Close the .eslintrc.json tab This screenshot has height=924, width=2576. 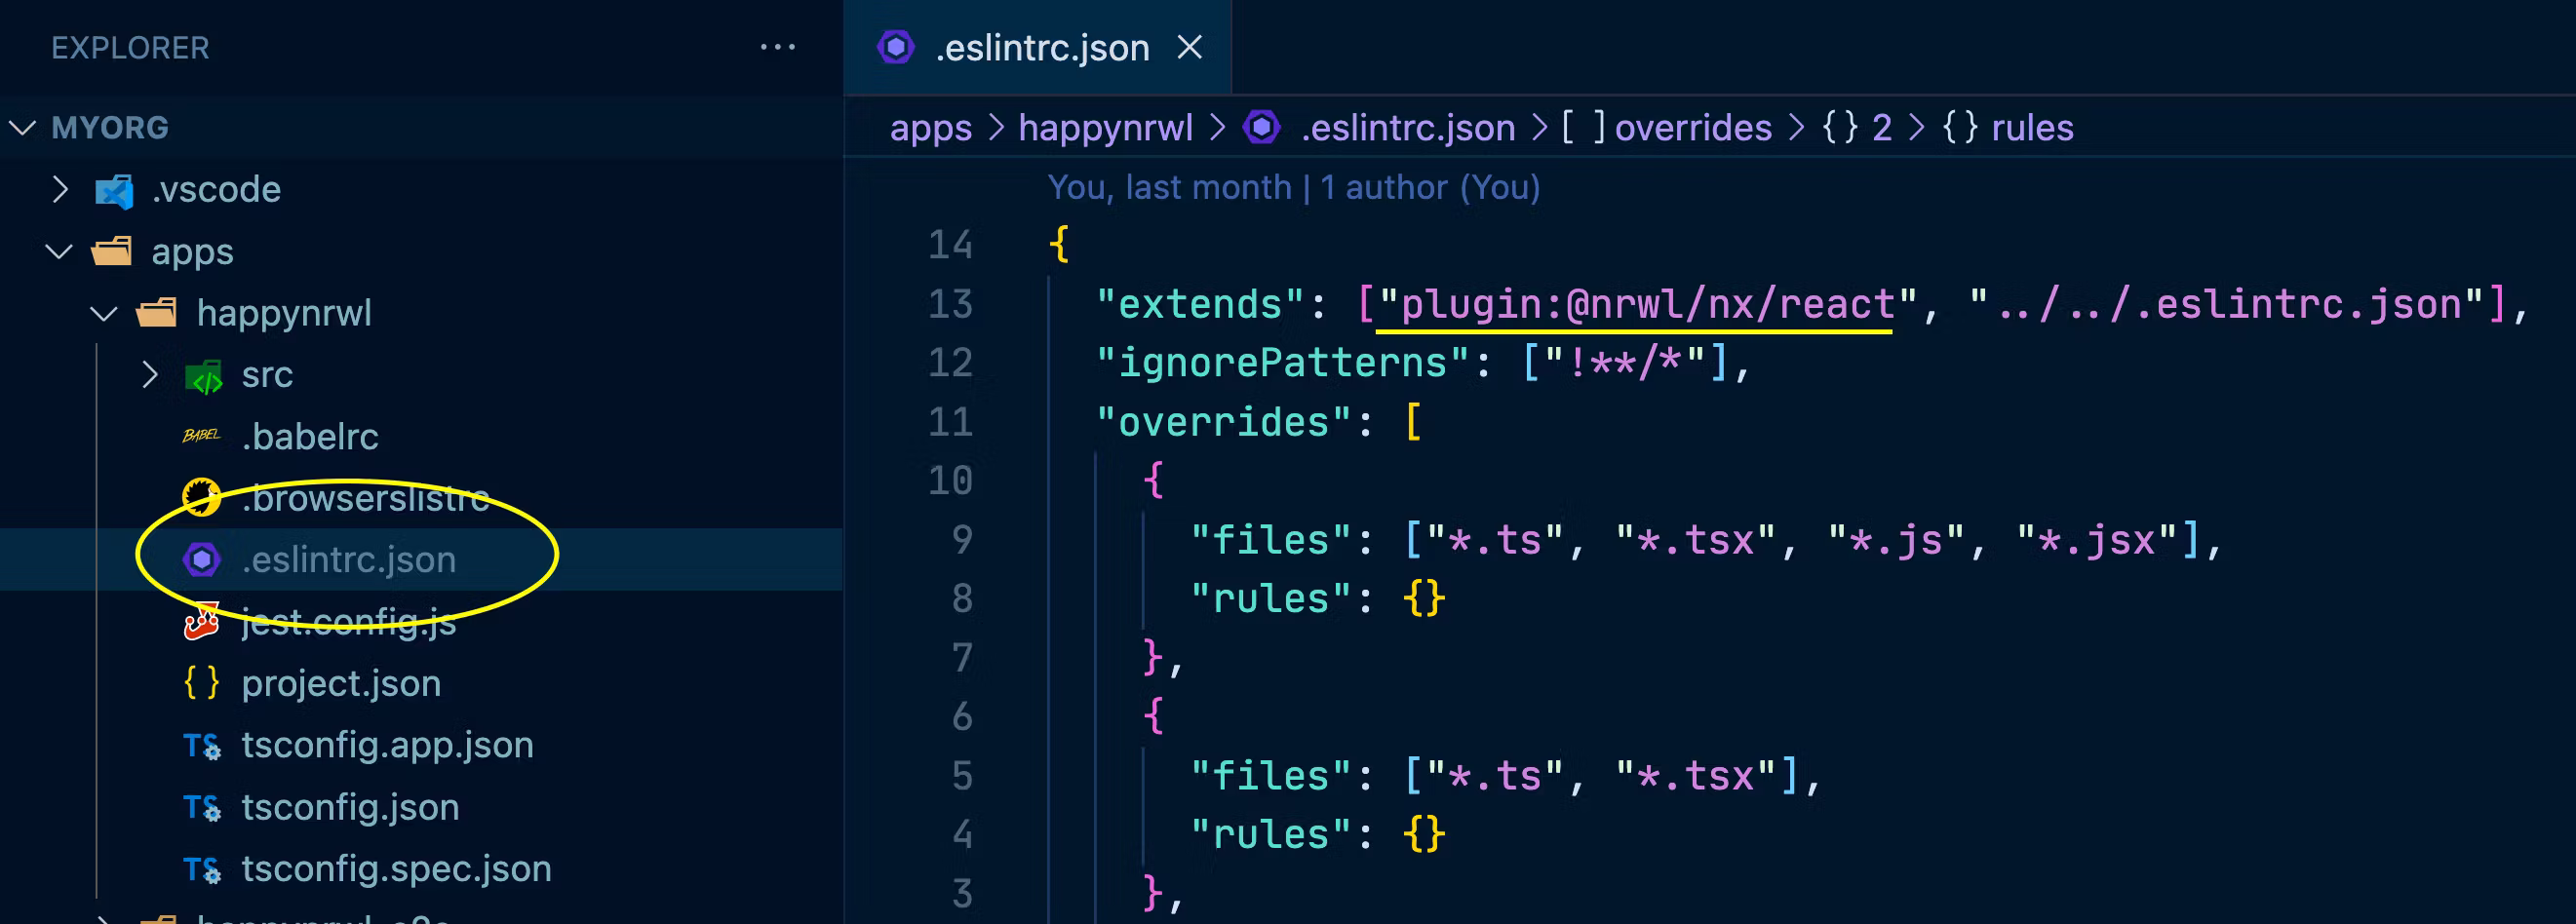click(1189, 47)
